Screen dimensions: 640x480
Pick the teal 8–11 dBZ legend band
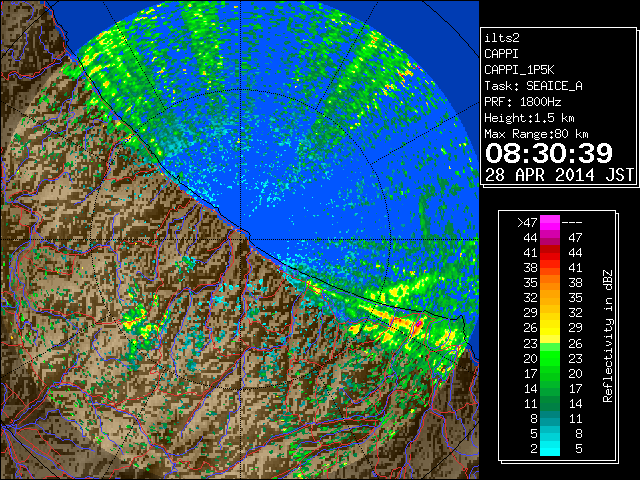point(550,418)
